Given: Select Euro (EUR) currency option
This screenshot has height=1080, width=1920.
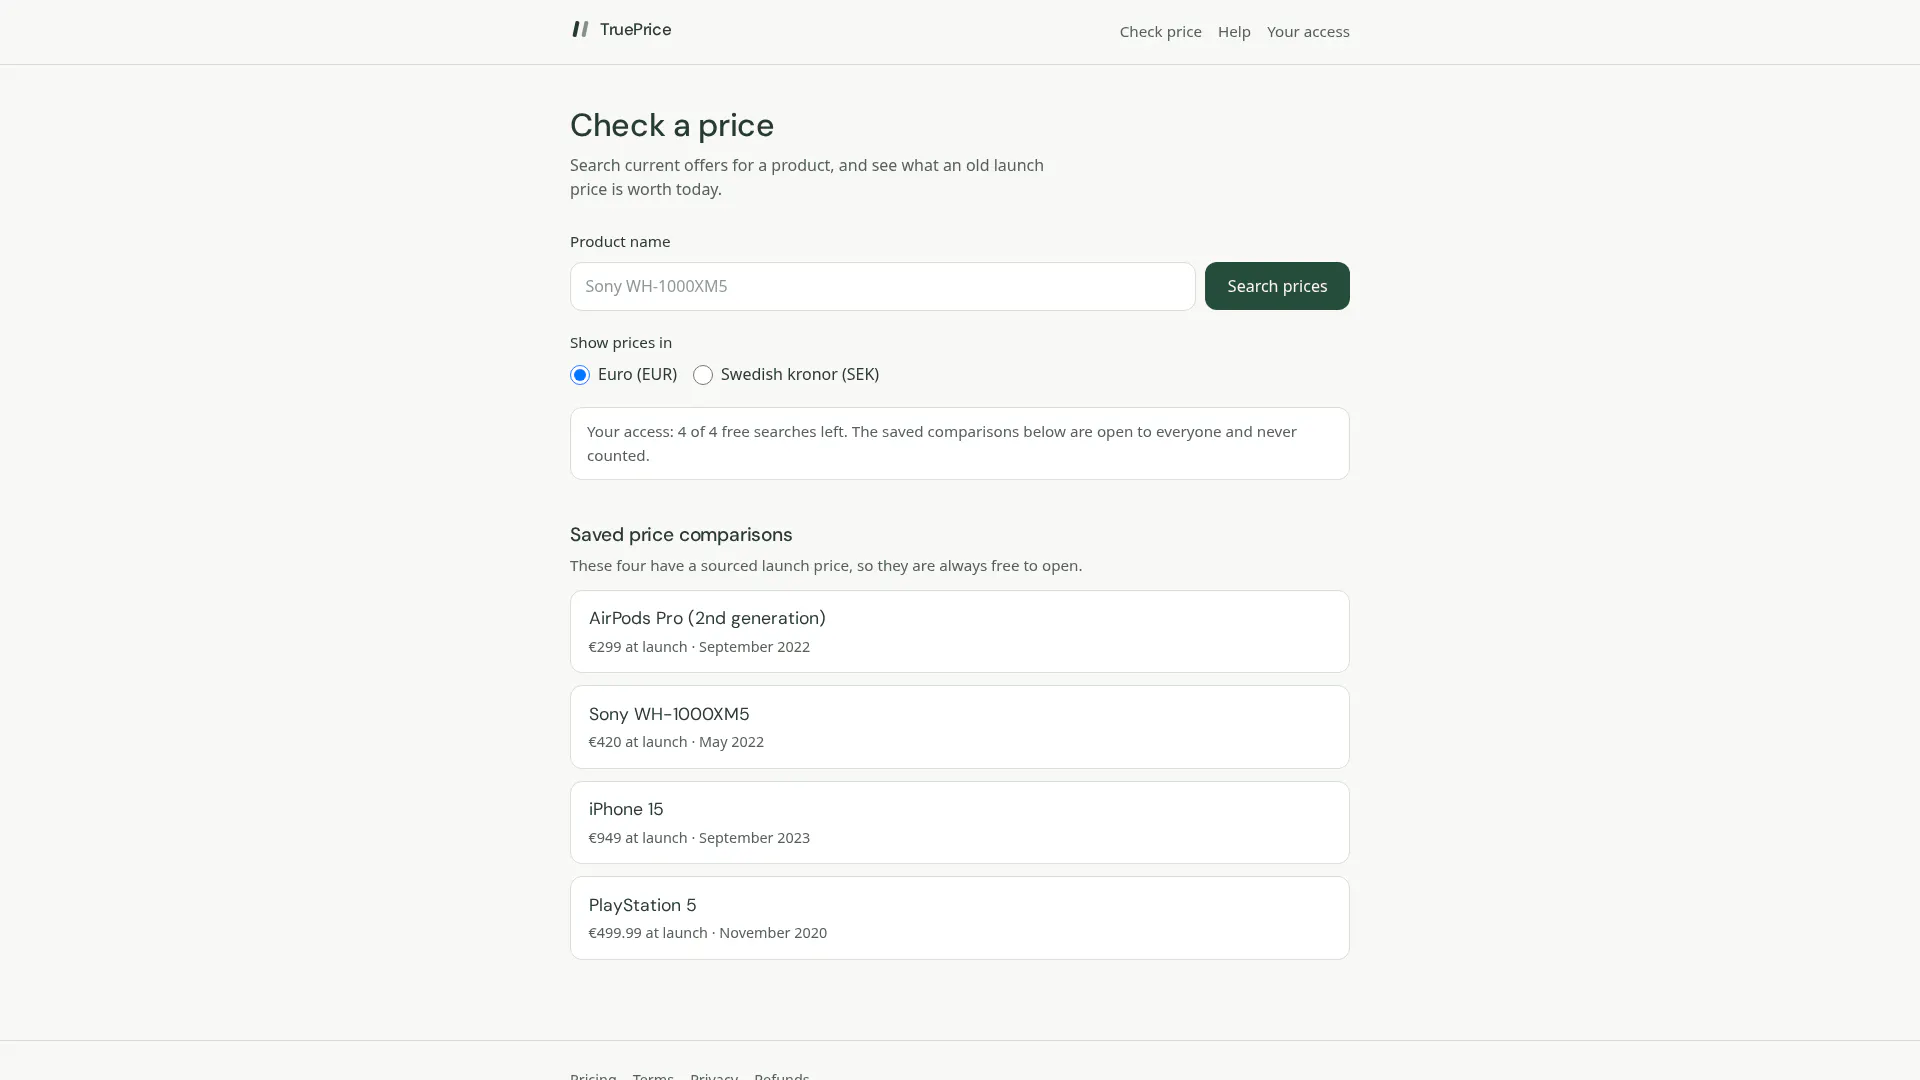Looking at the screenshot, I should [580, 375].
